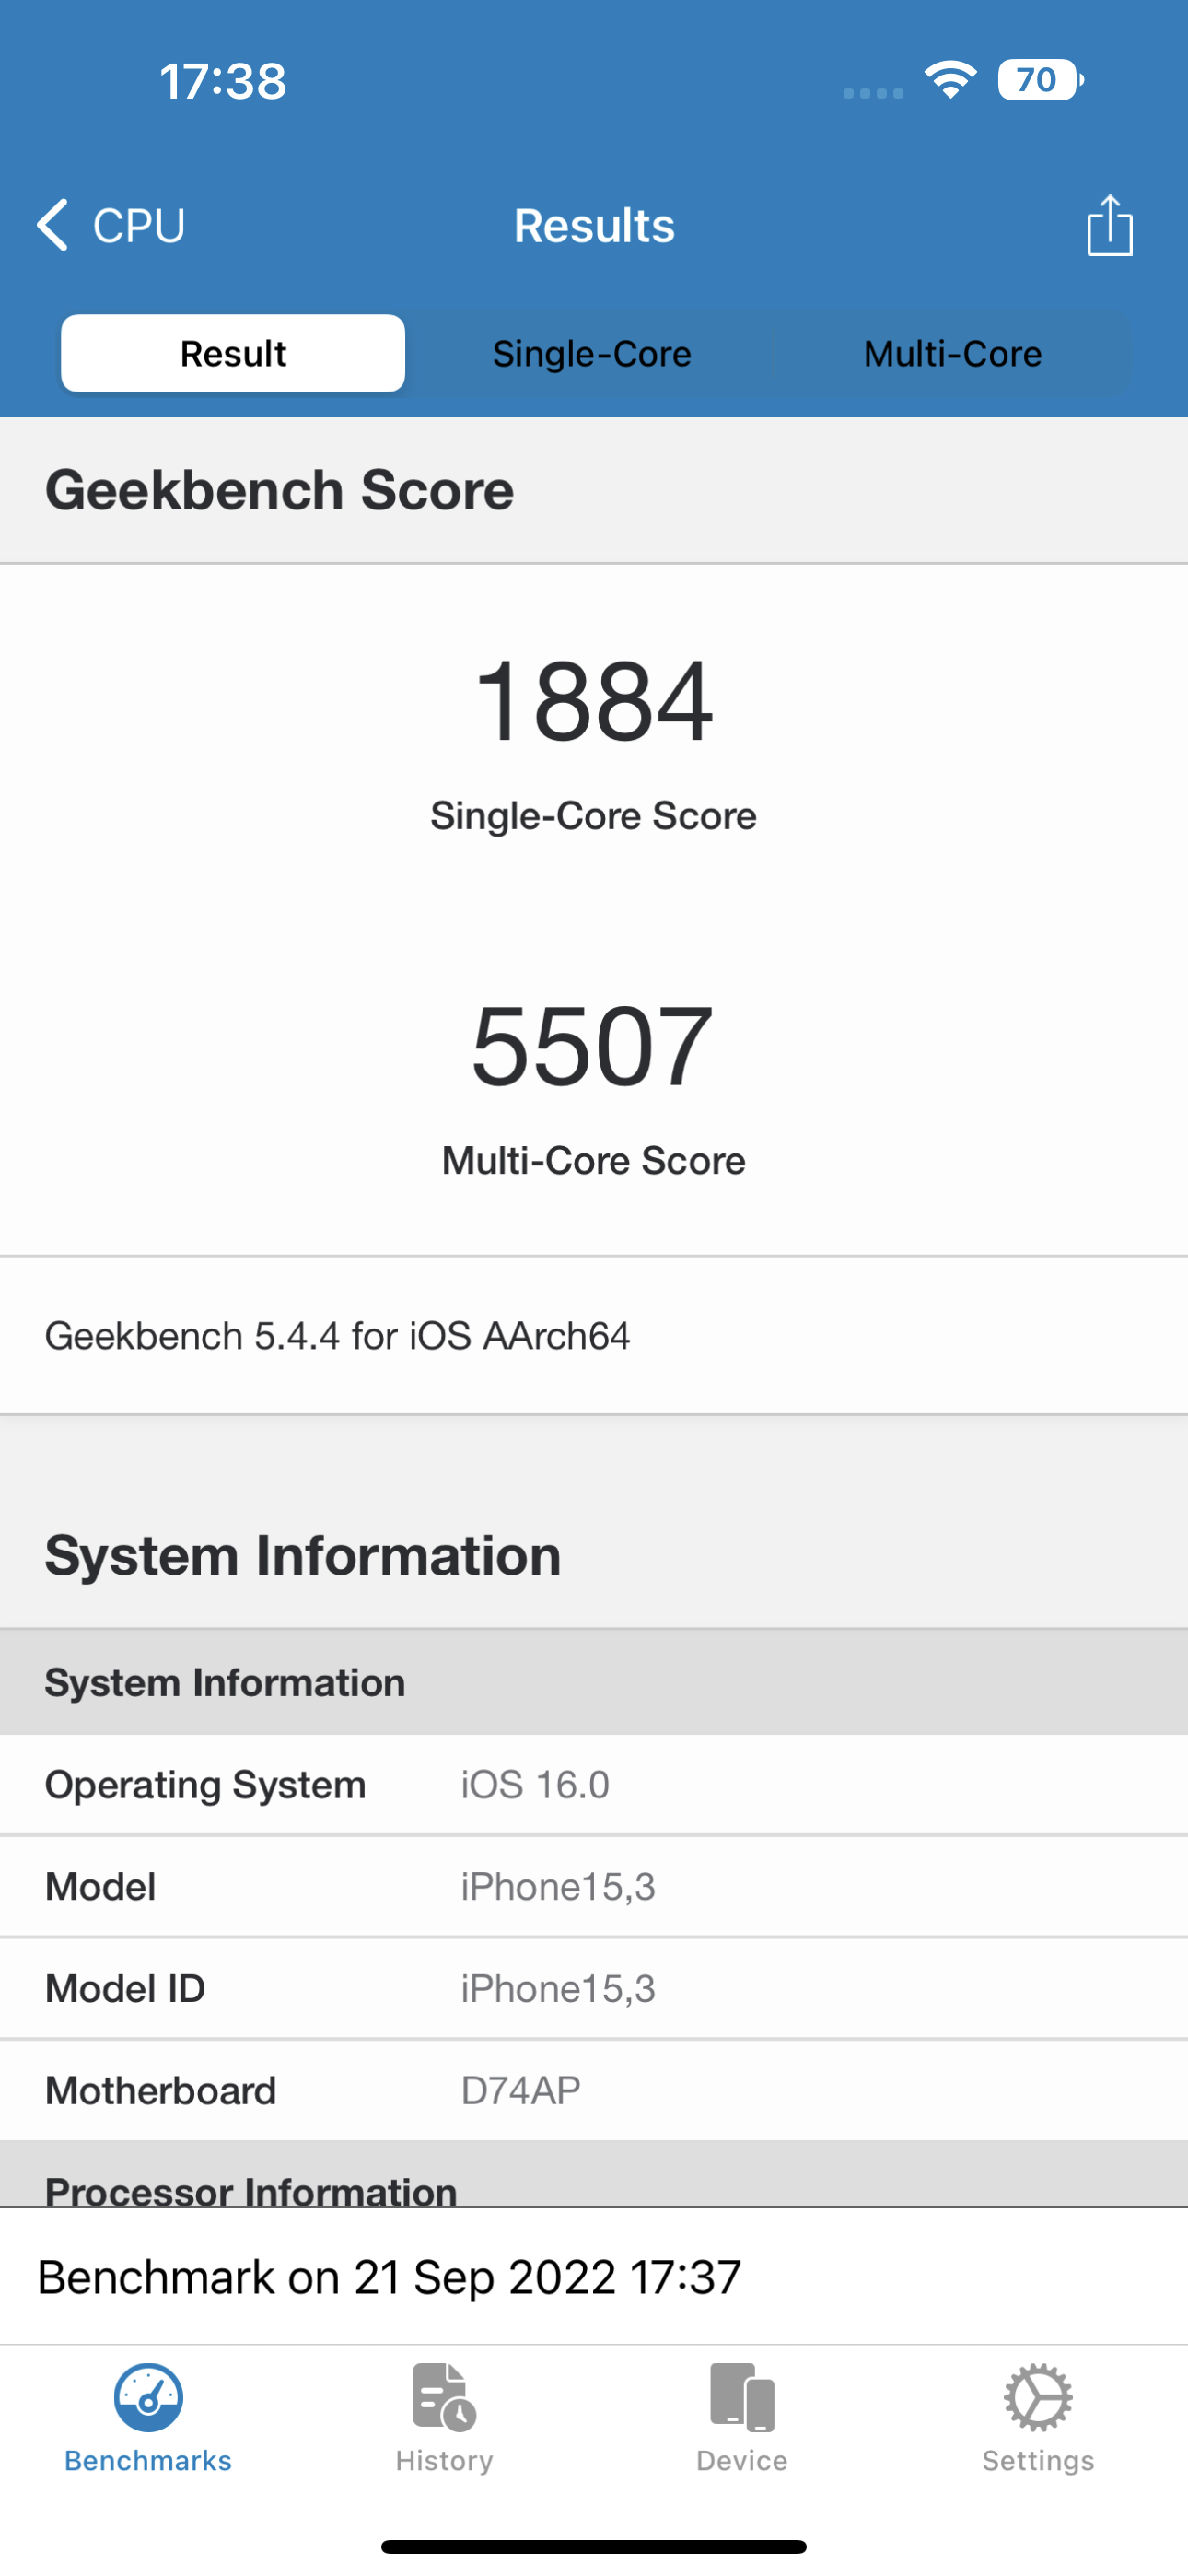1188x2576 pixels.
Task: Open the Device phone icon
Action: [742, 2396]
